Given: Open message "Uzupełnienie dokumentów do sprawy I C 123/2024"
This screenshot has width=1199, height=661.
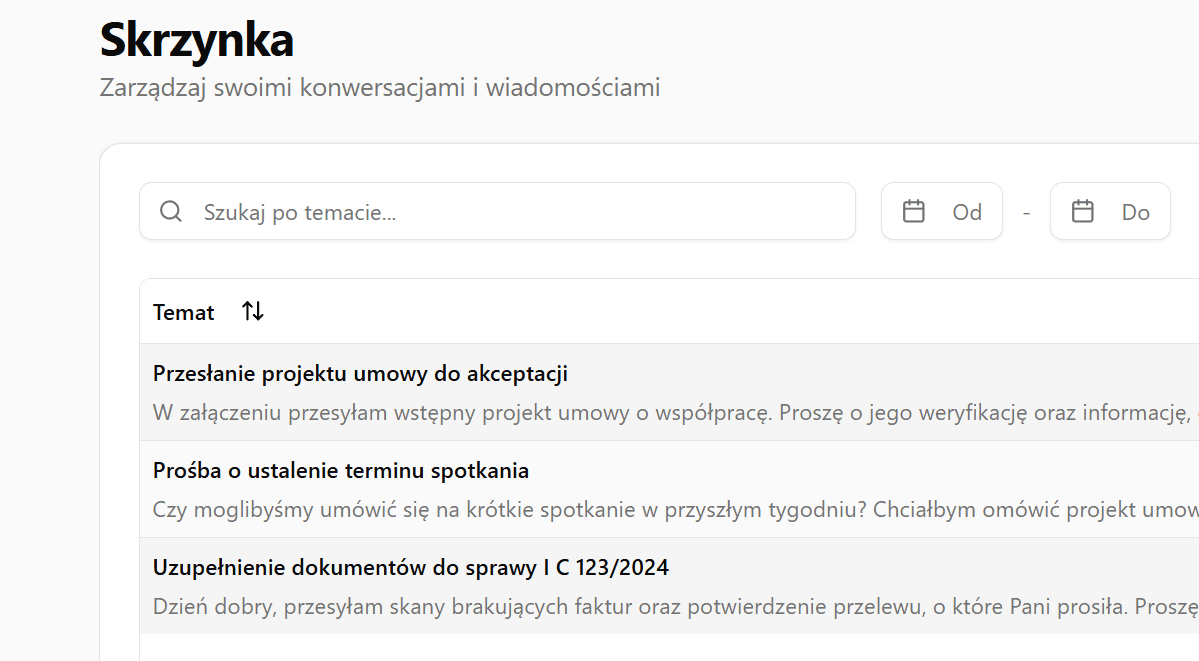Looking at the screenshot, I should [410, 567].
